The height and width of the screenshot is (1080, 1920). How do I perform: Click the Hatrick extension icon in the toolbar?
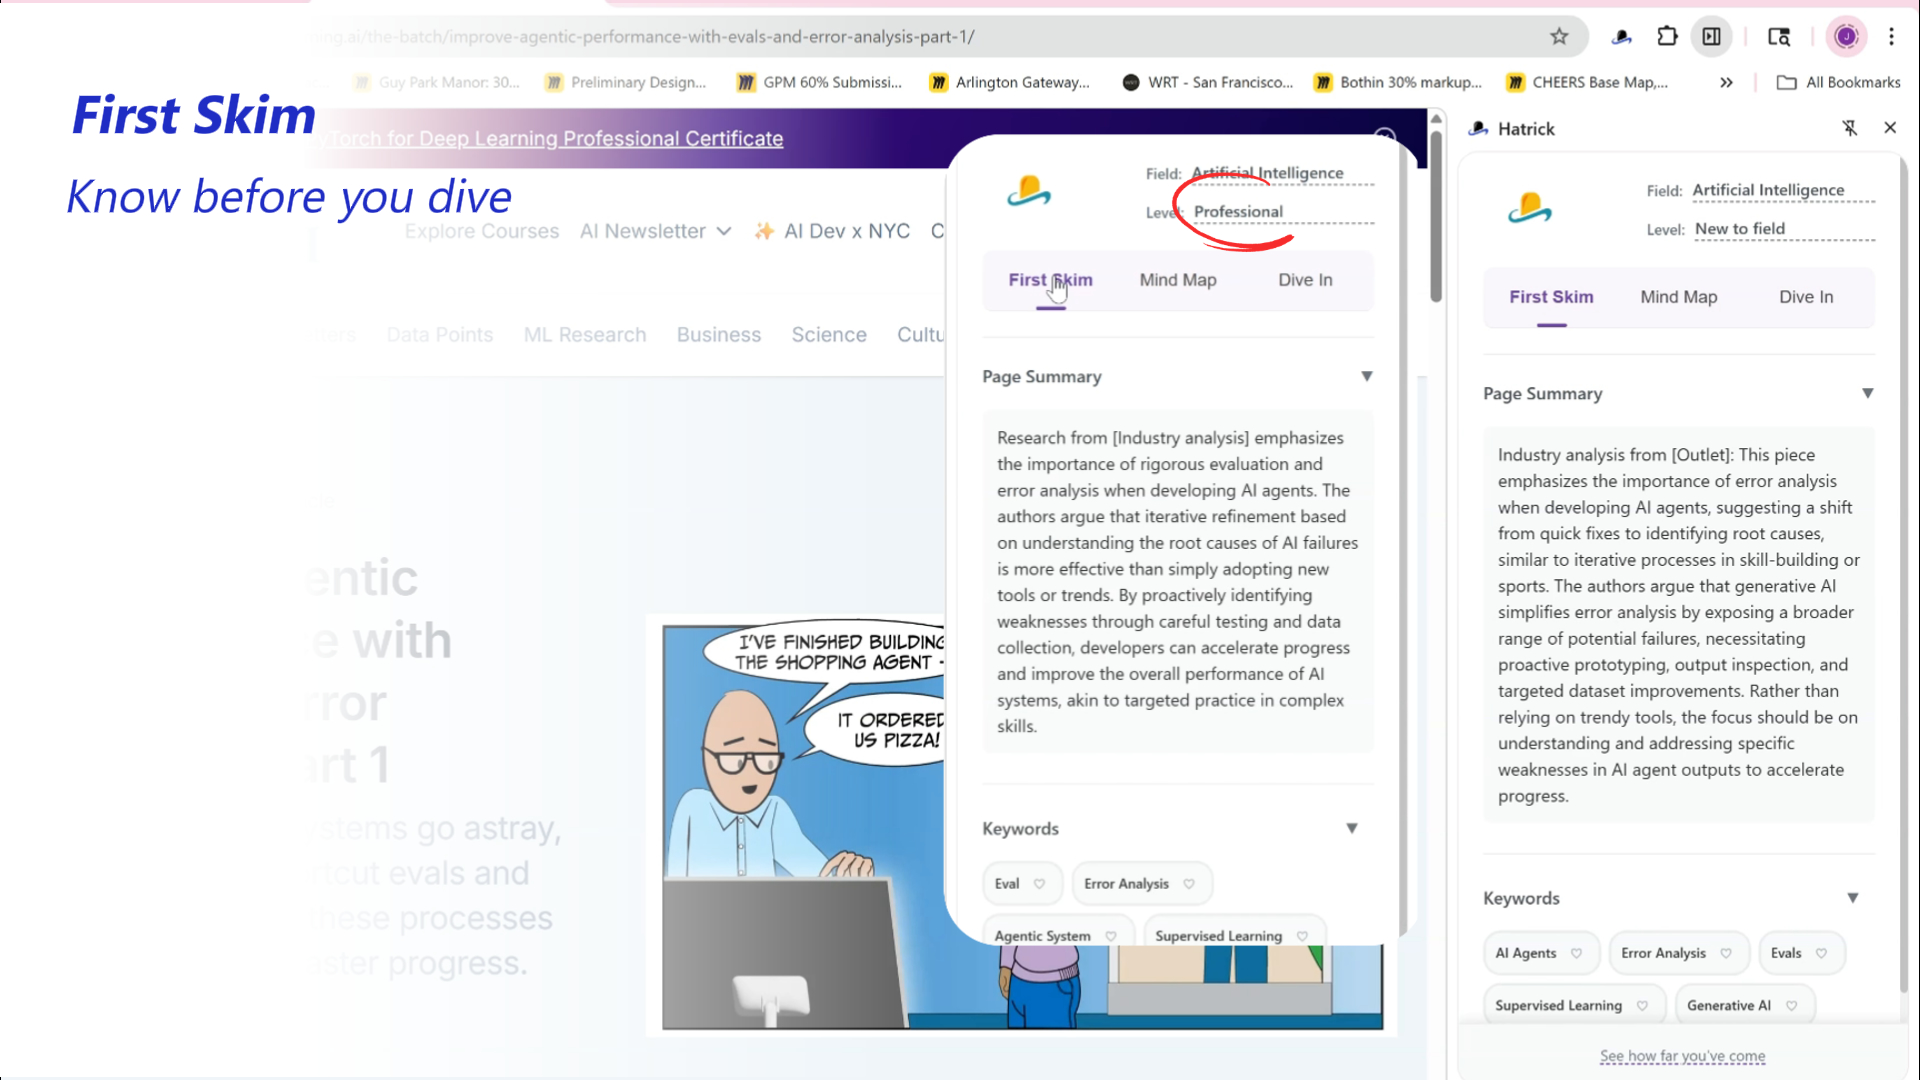pyautogui.click(x=1622, y=37)
